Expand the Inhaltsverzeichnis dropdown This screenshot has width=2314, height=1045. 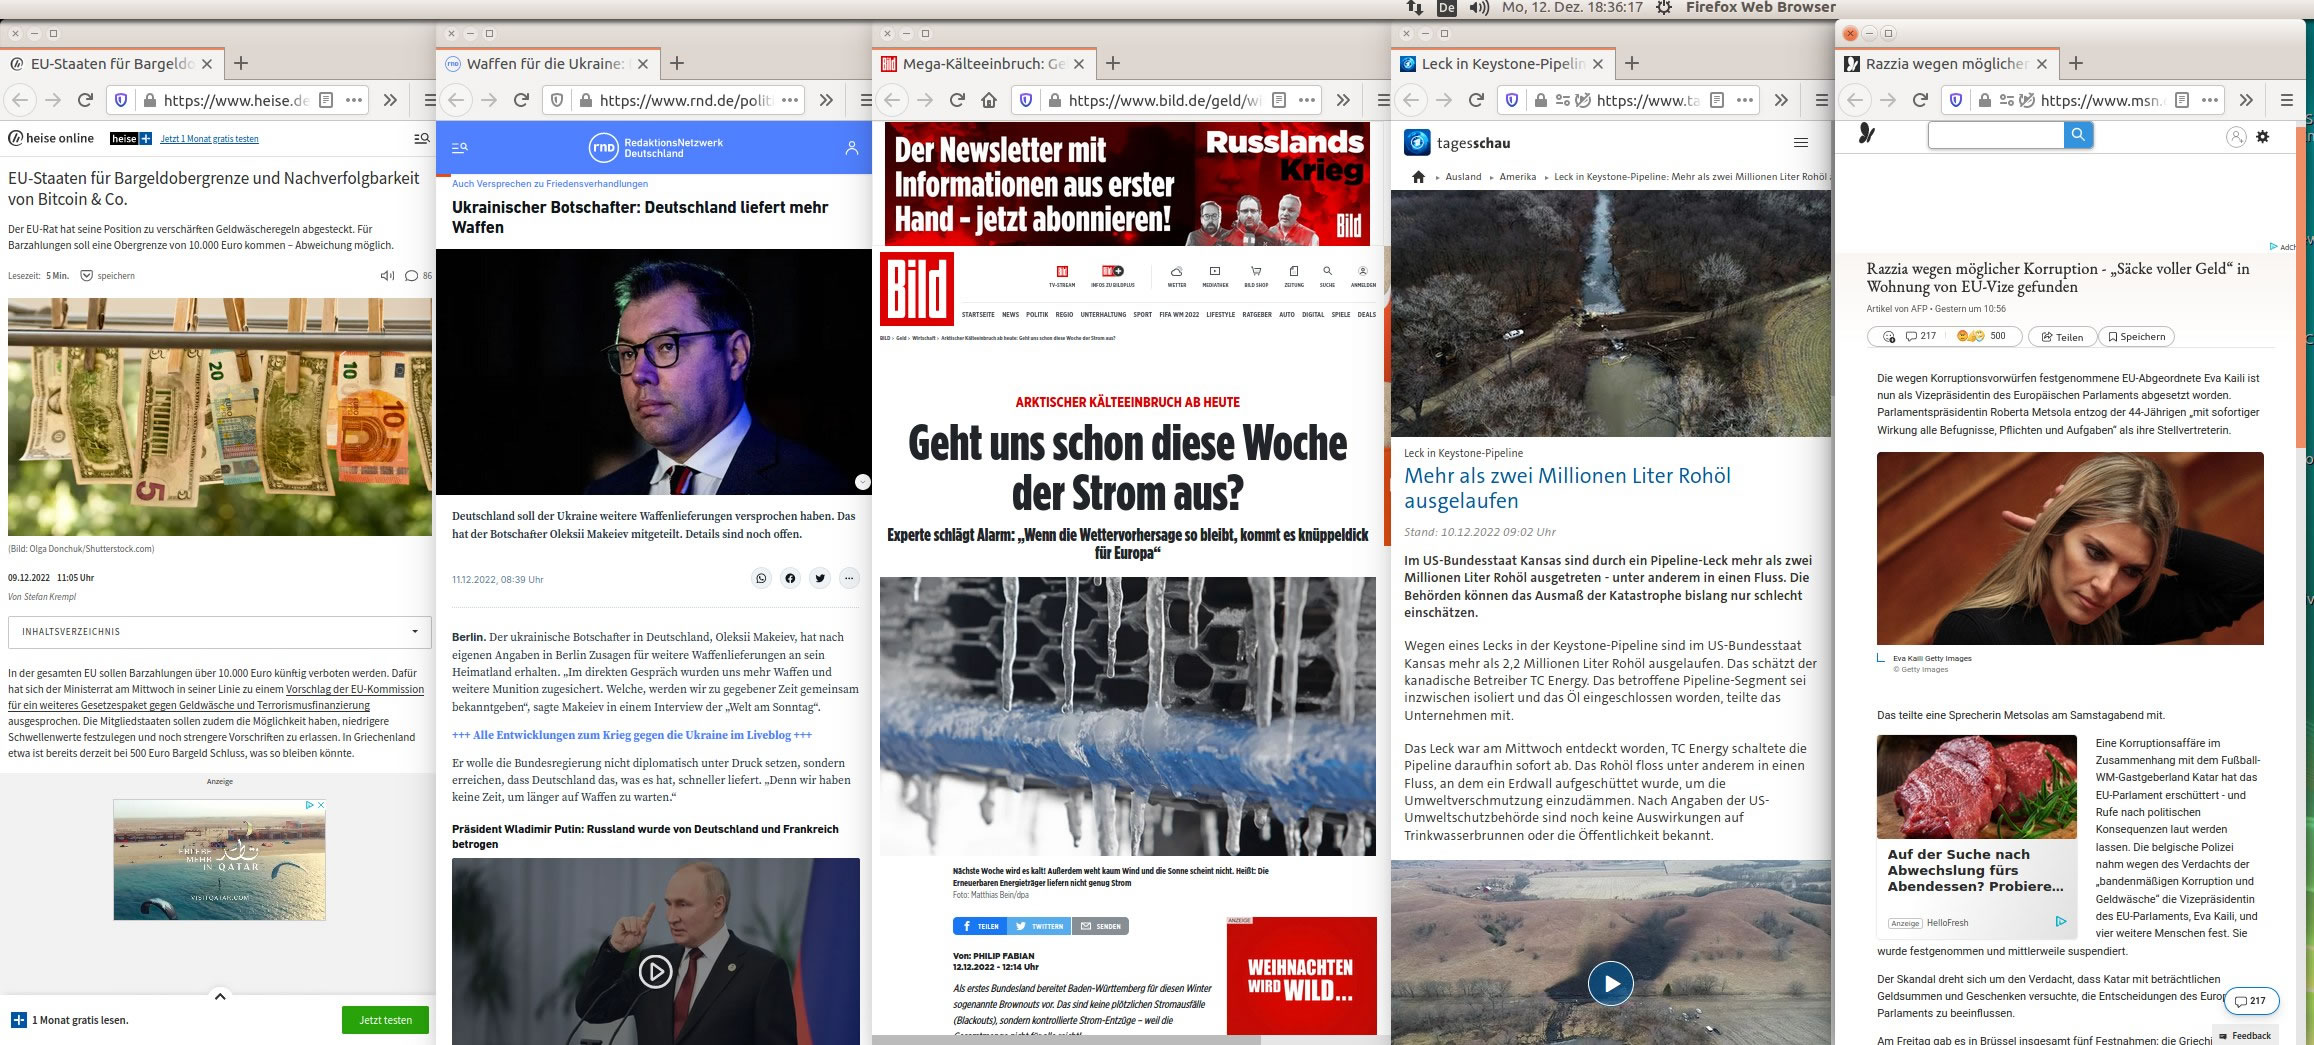click(x=415, y=632)
